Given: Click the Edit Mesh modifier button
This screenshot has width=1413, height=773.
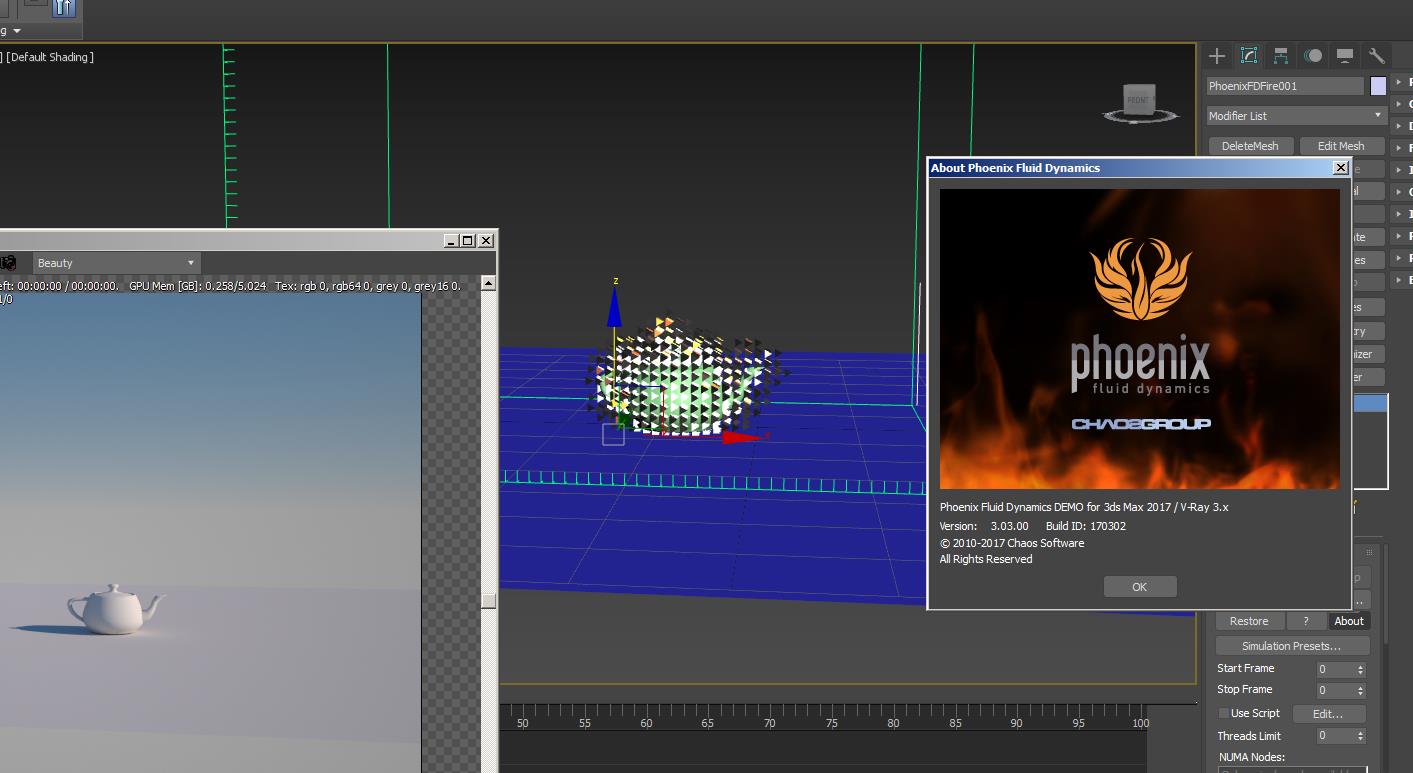Looking at the screenshot, I should tap(1341, 146).
